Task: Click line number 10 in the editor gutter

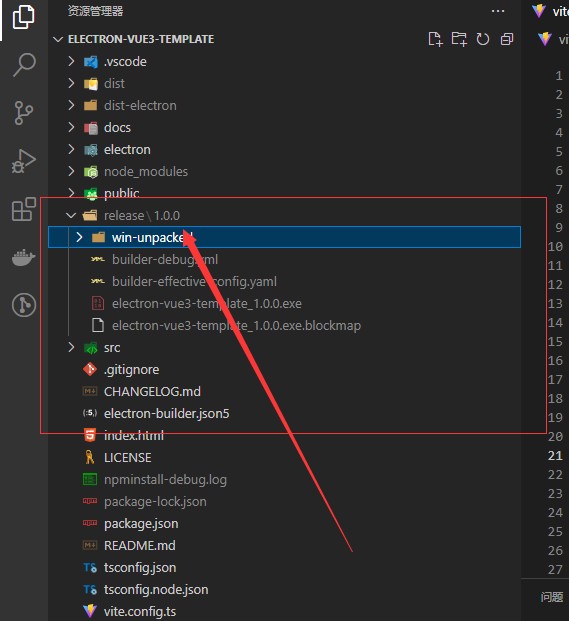Action: point(555,246)
